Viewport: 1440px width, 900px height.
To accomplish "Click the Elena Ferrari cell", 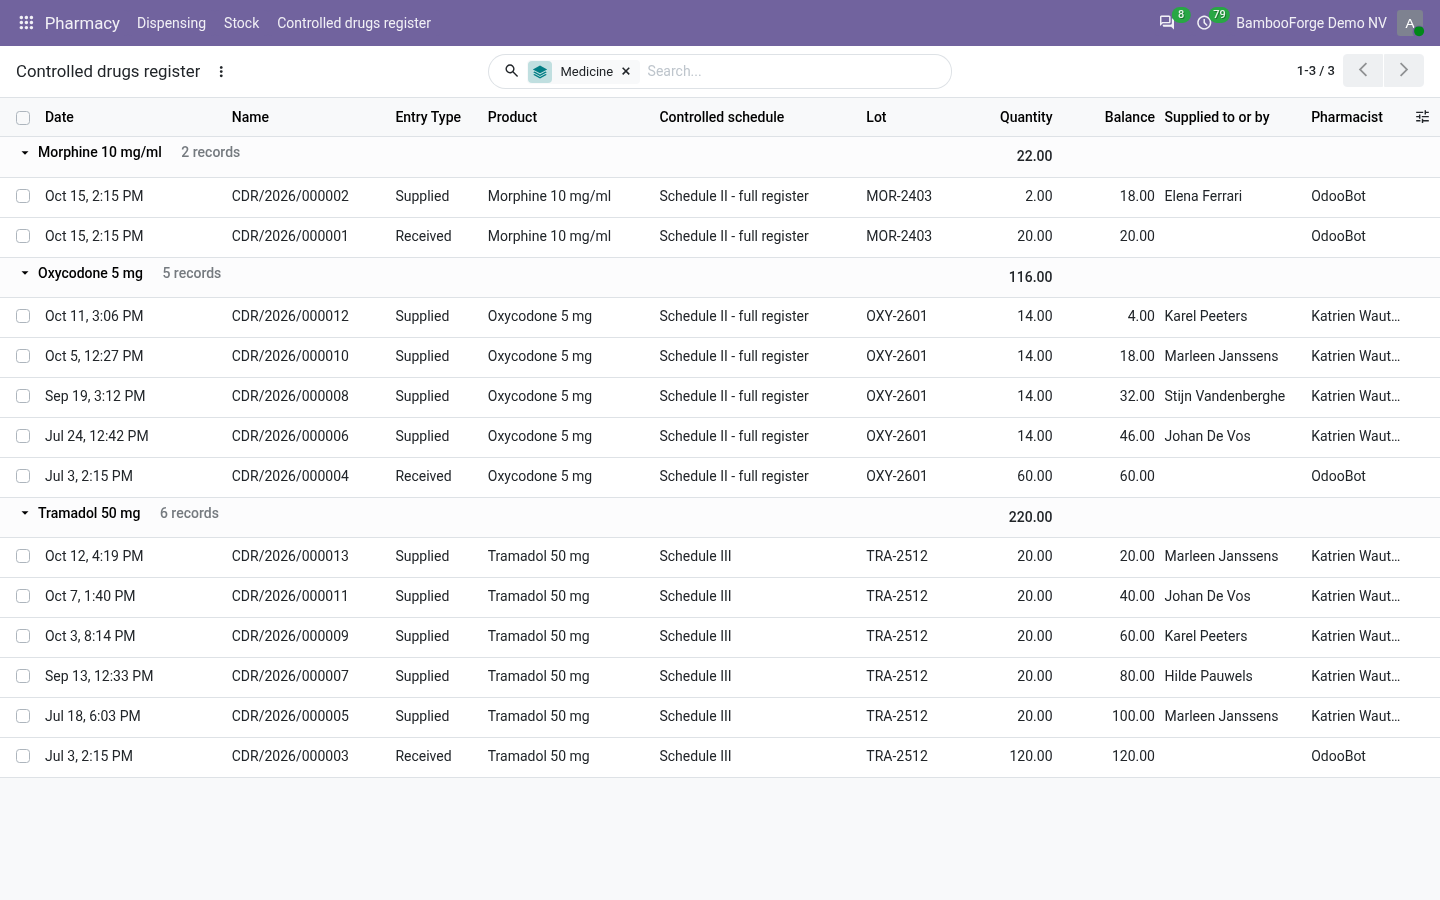I will pyautogui.click(x=1203, y=196).
